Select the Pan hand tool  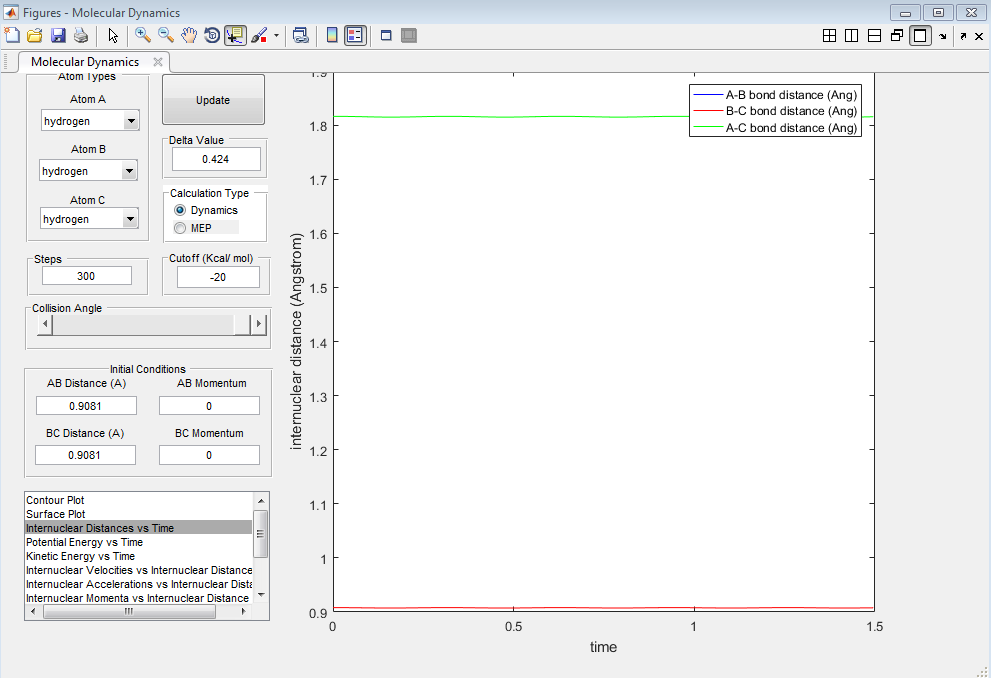click(x=189, y=35)
